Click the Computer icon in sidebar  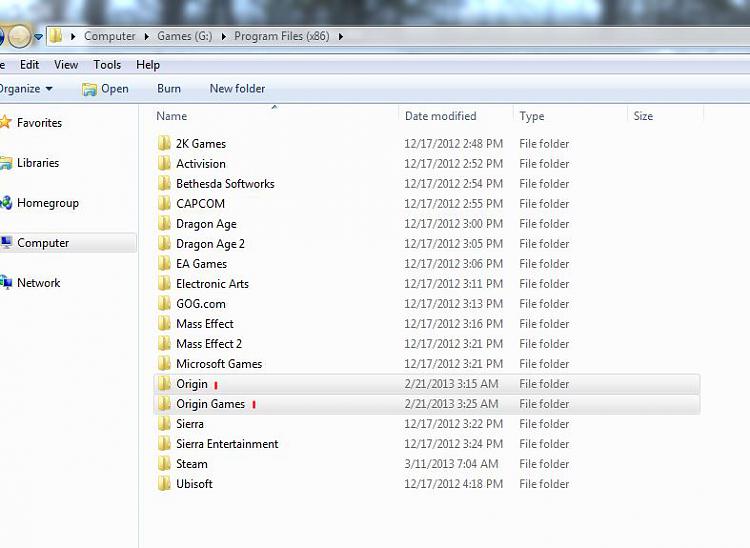pos(6,242)
